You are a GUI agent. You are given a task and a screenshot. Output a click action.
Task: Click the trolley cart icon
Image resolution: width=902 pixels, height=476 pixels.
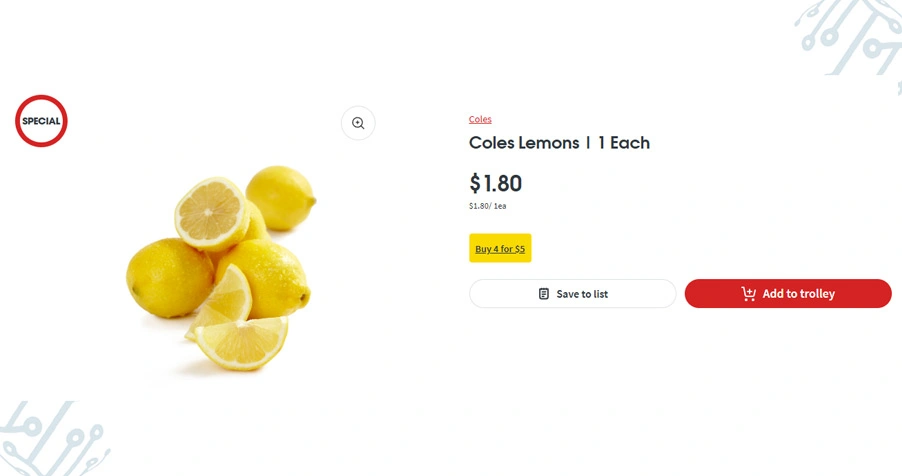(748, 294)
